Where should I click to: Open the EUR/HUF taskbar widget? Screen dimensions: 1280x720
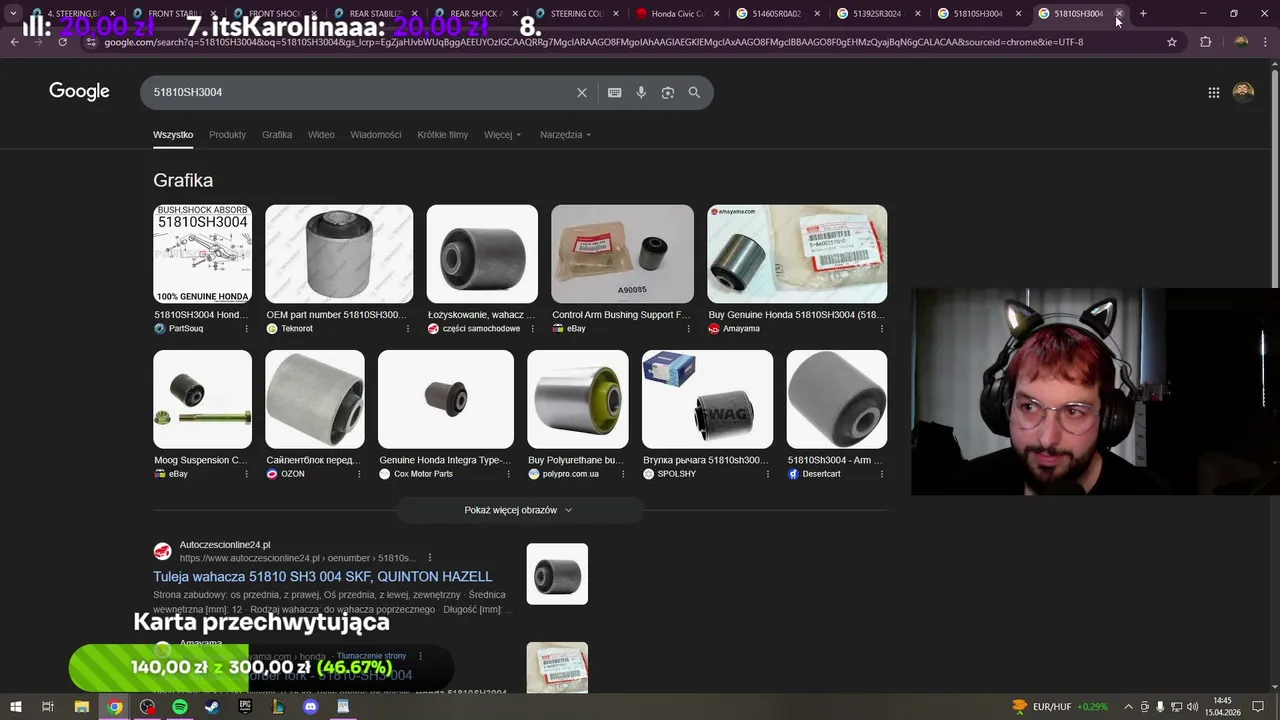click(x=1062, y=706)
